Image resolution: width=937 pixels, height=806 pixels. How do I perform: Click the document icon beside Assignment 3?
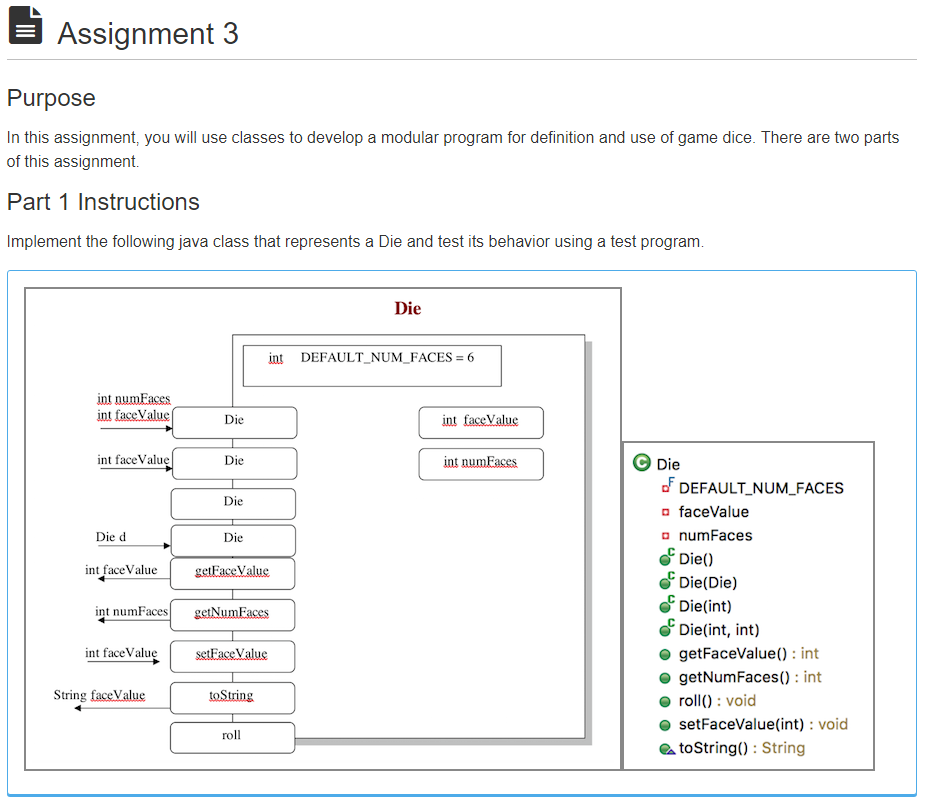[24, 28]
